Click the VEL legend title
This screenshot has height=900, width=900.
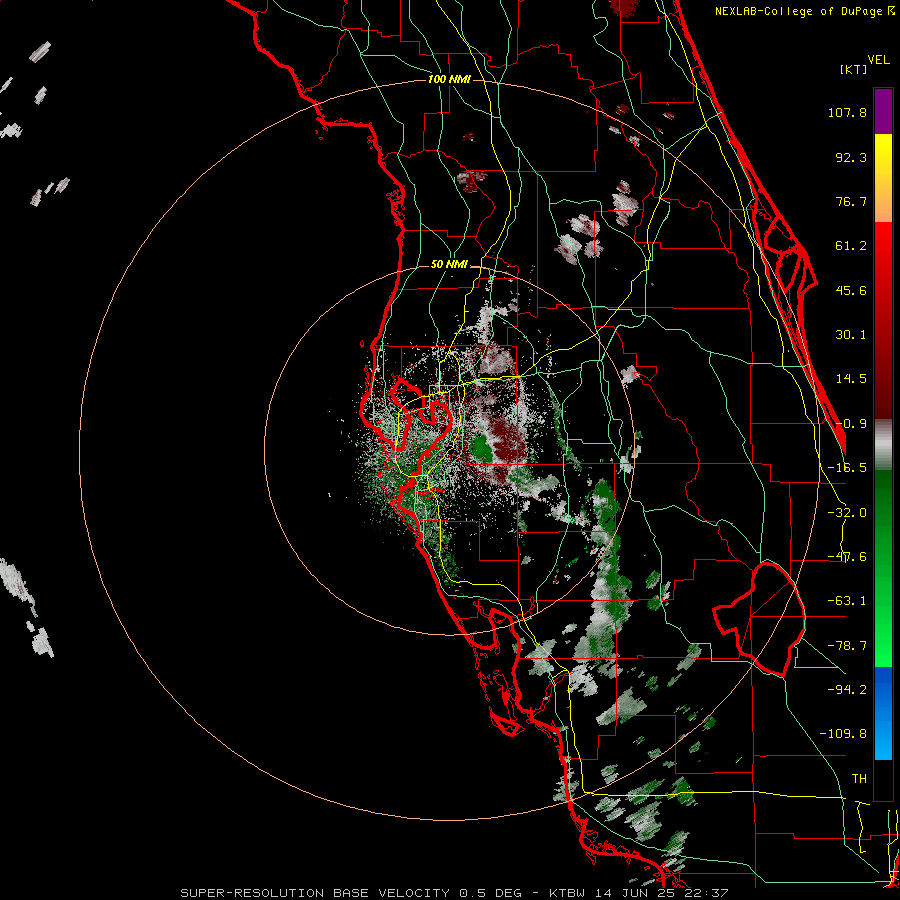point(878,60)
